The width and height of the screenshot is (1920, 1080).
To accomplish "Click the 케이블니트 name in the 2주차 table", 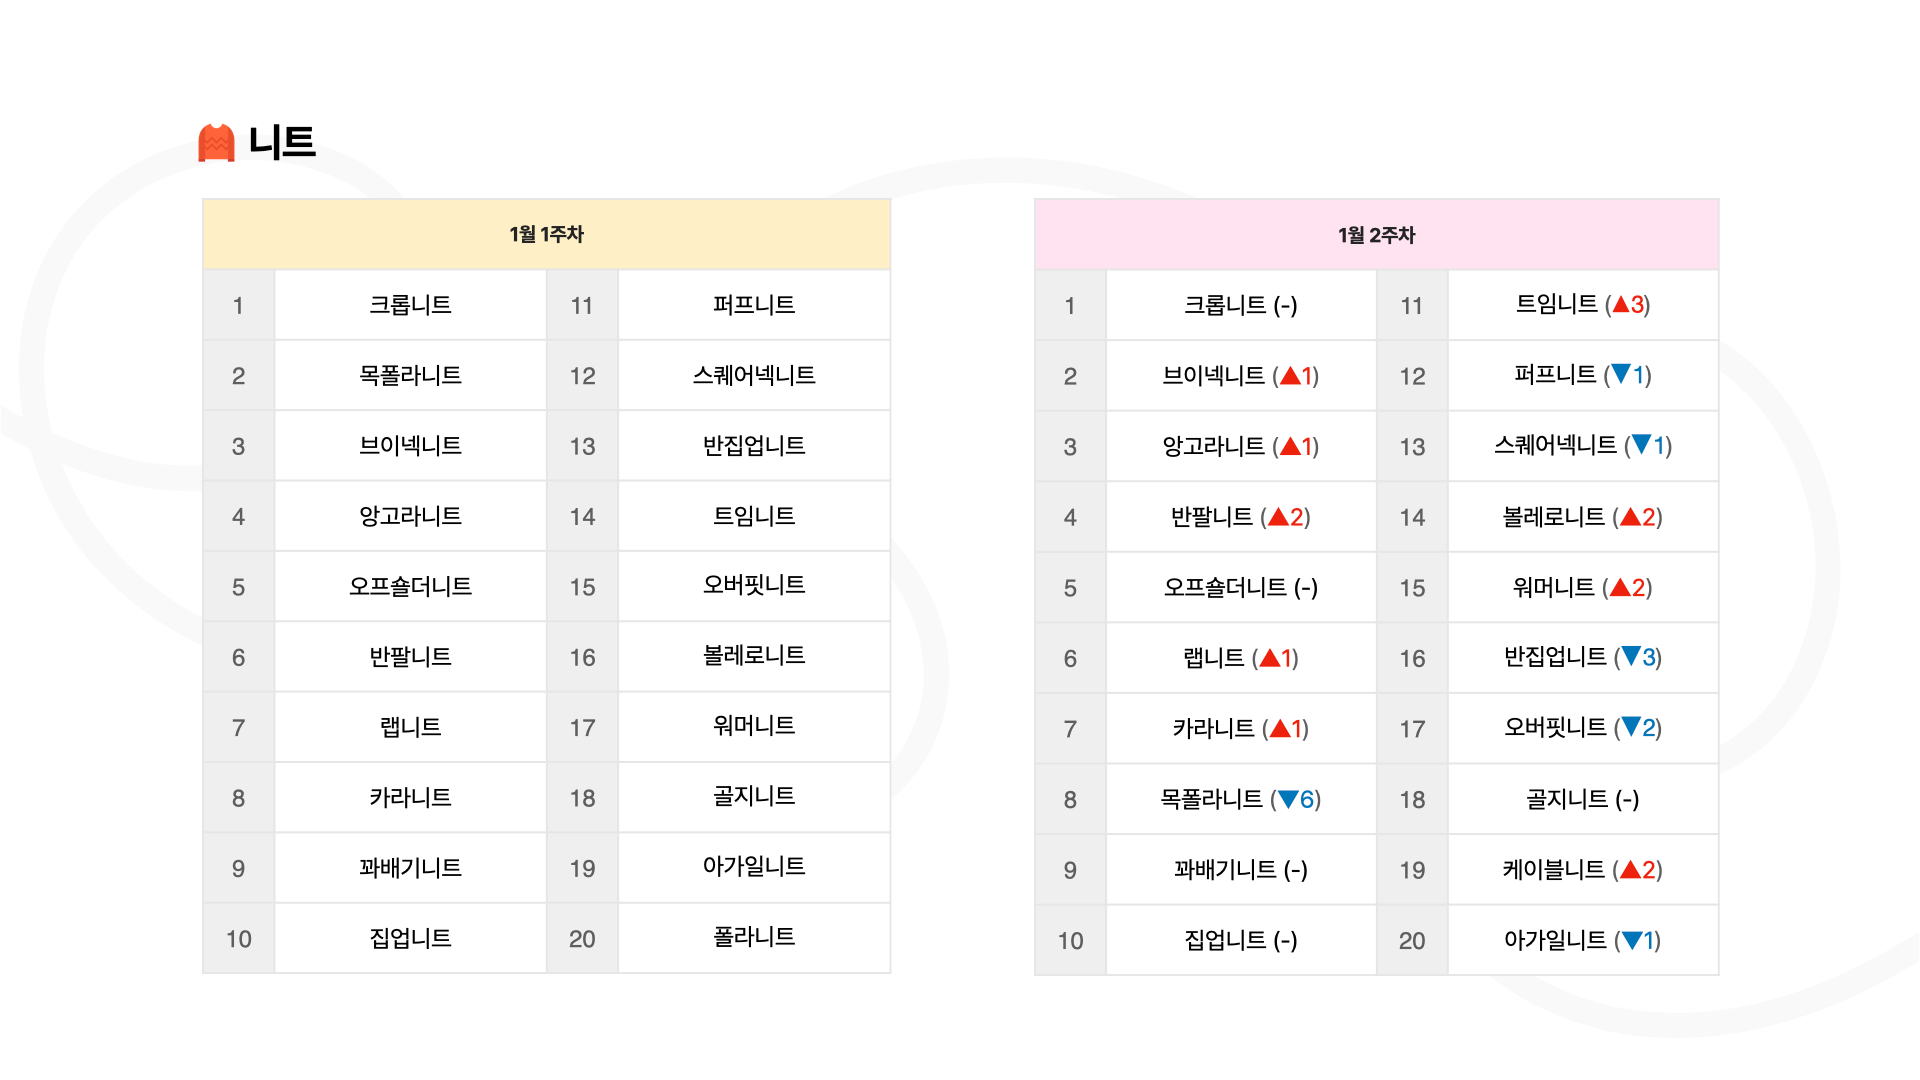I will pyautogui.click(x=1554, y=870).
